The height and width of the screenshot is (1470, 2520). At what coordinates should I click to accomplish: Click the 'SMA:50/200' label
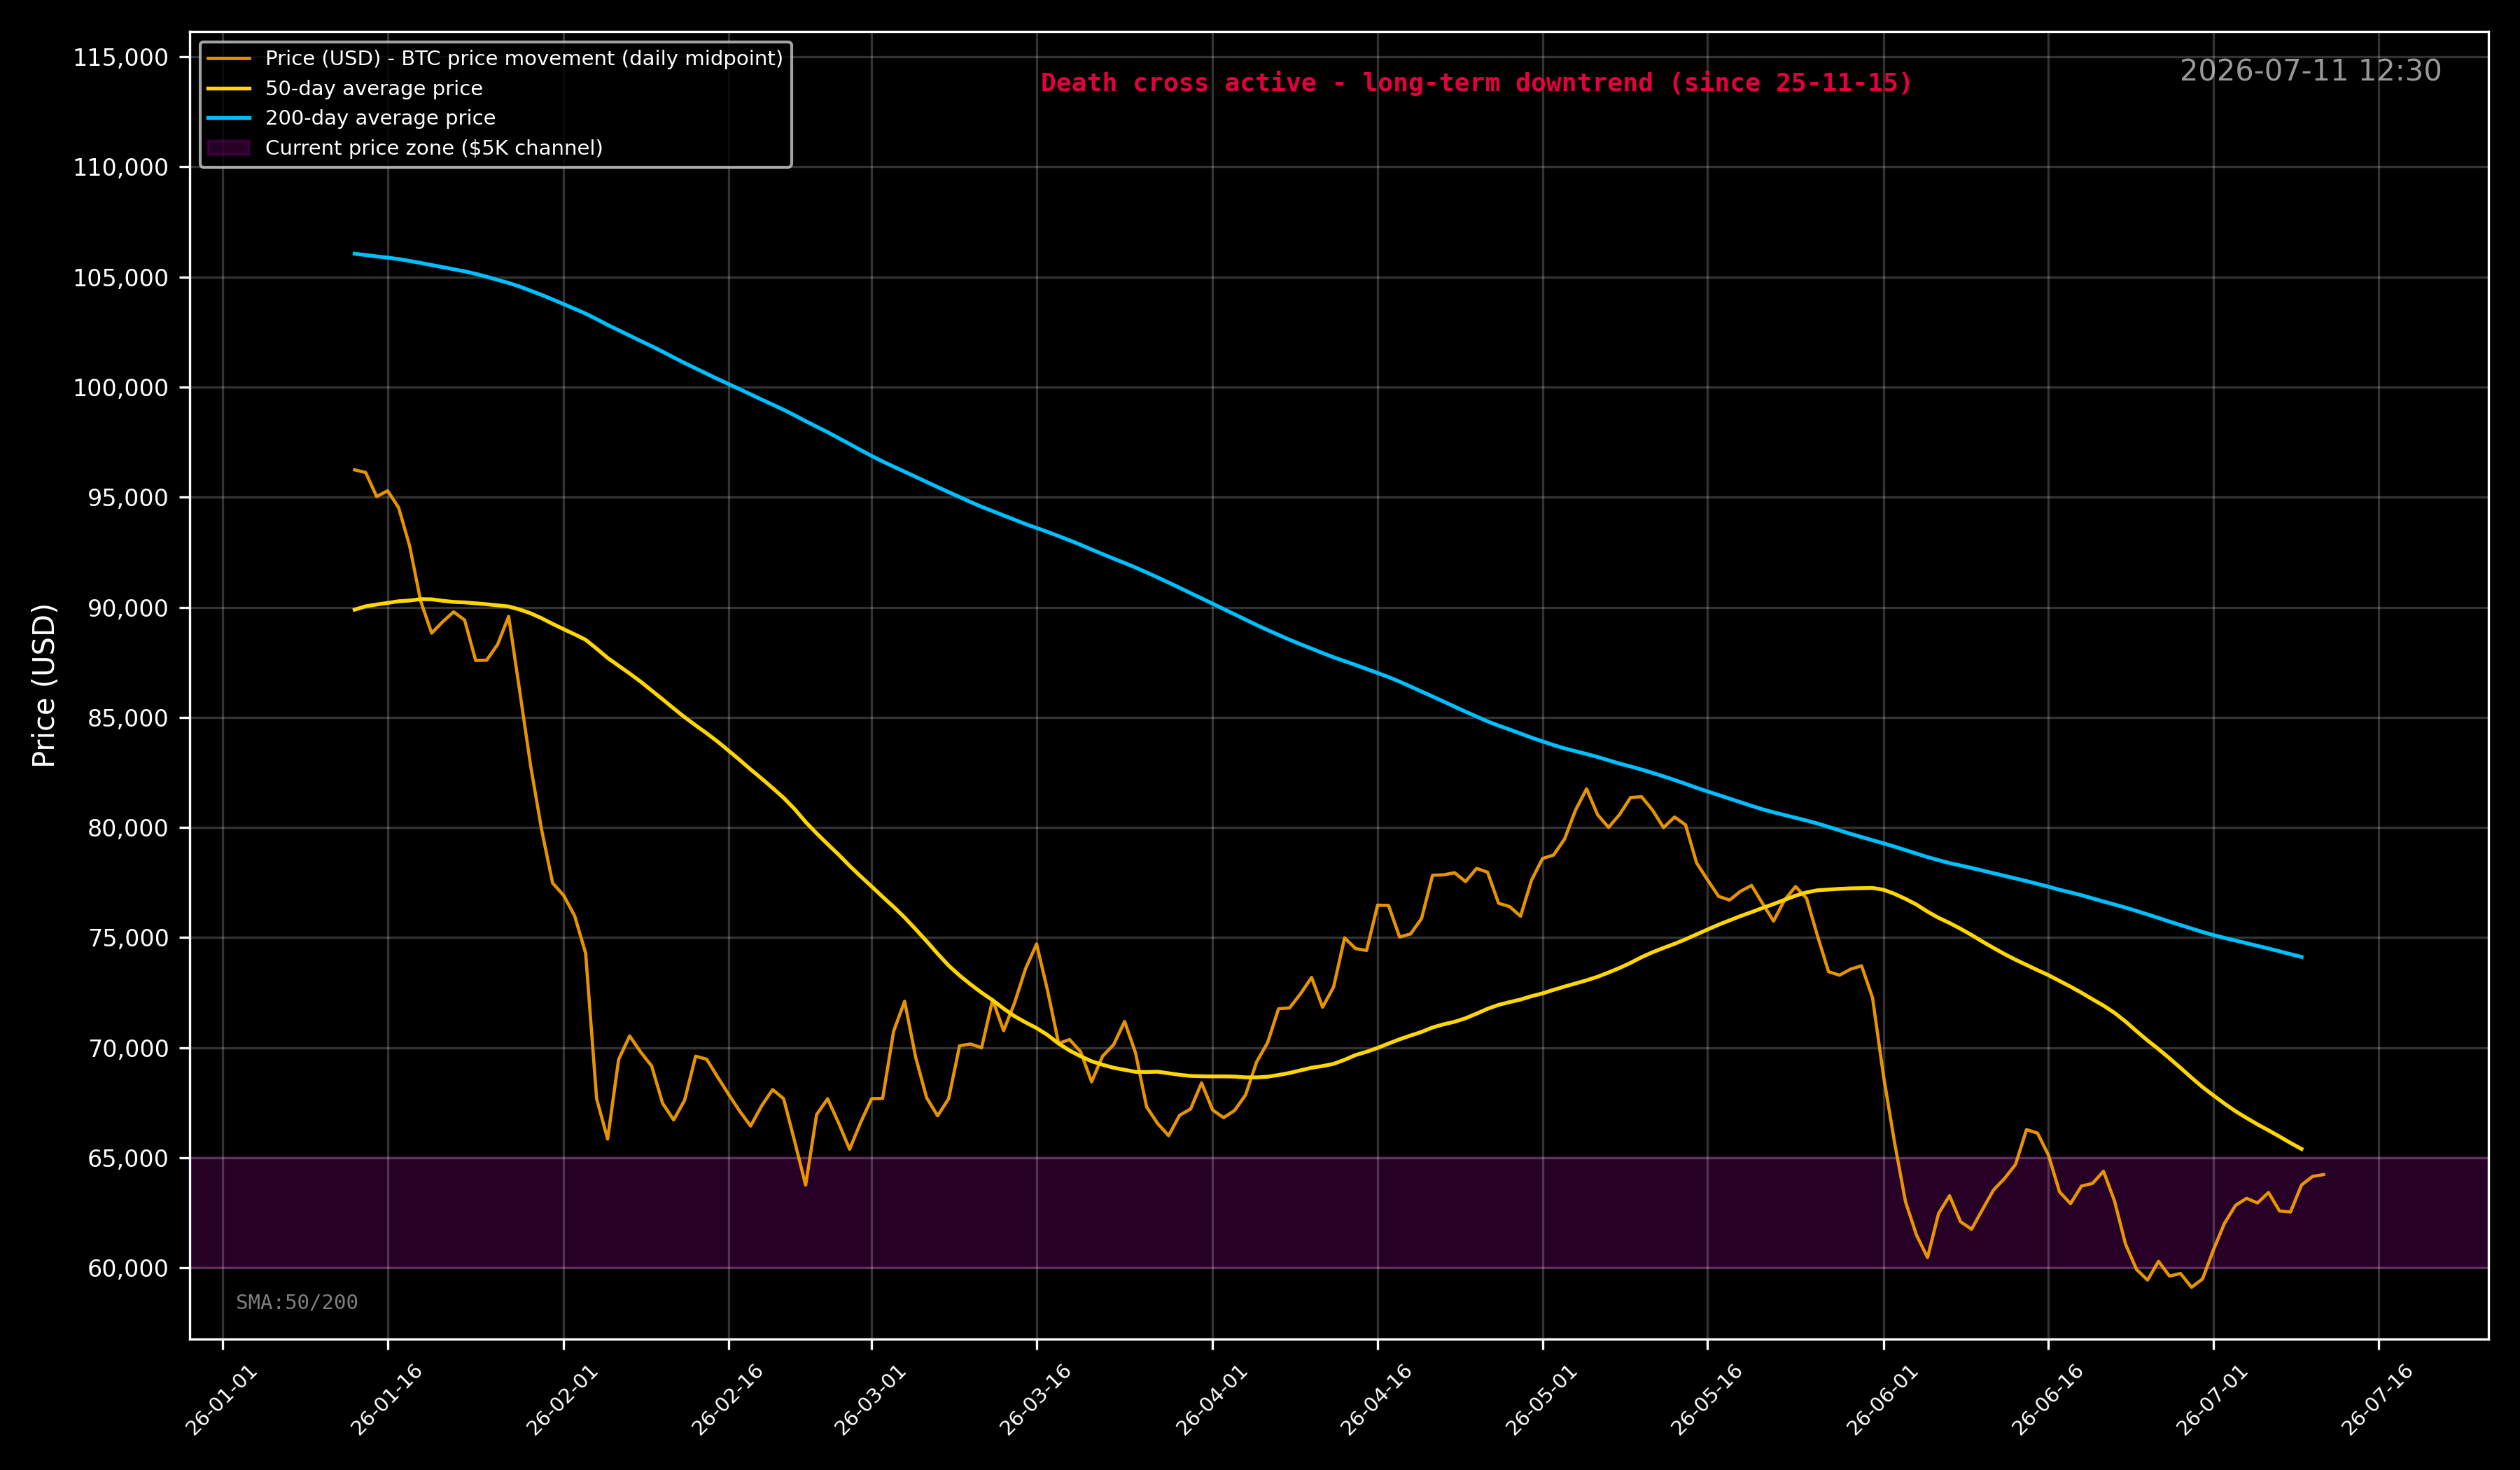click(297, 1302)
